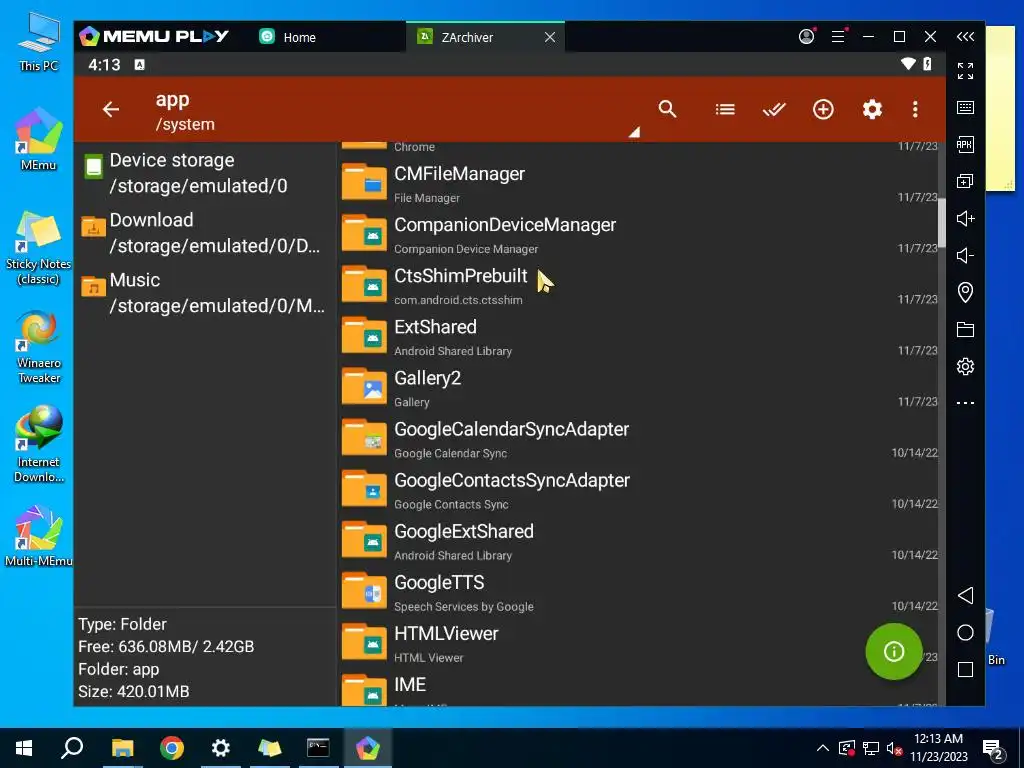The width and height of the screenshot is (1024, 768).
Task: Open the HTMLViewer folder
Action: tap(640, 645)
